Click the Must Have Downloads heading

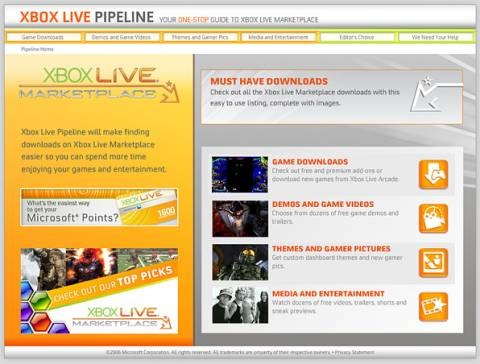pos(269,81)
